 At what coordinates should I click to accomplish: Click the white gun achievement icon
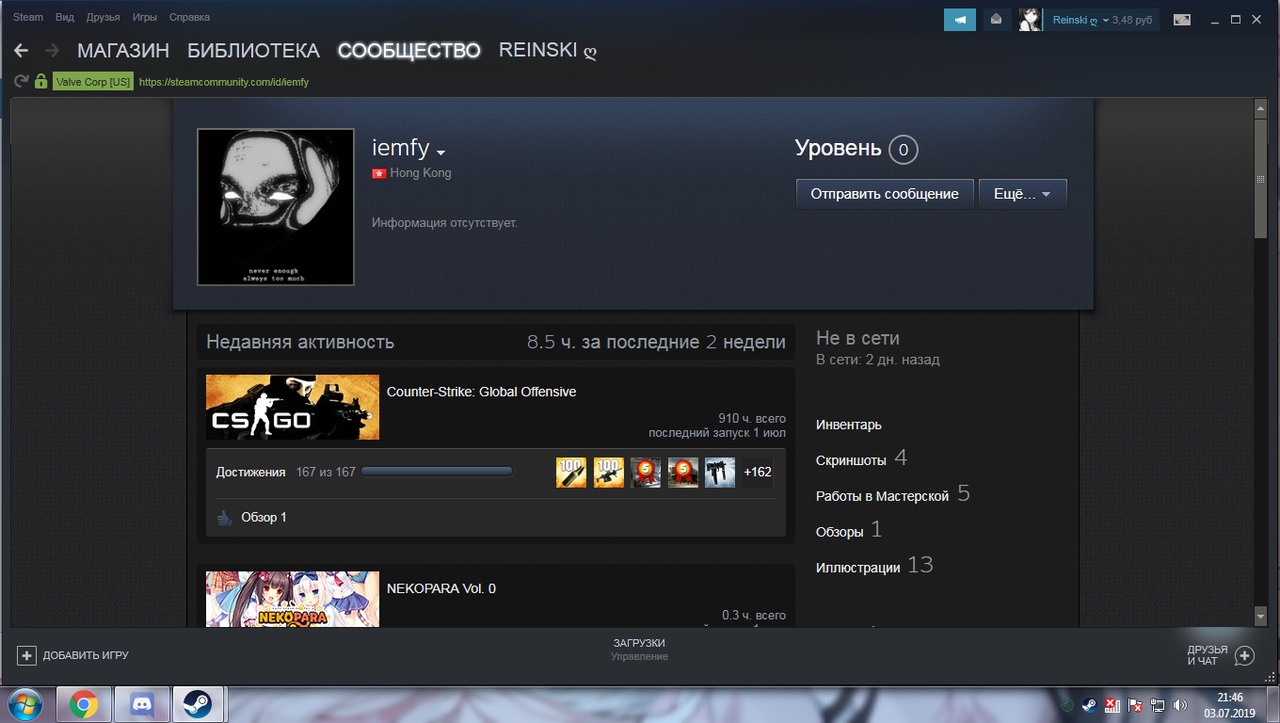tap(720, 472)
